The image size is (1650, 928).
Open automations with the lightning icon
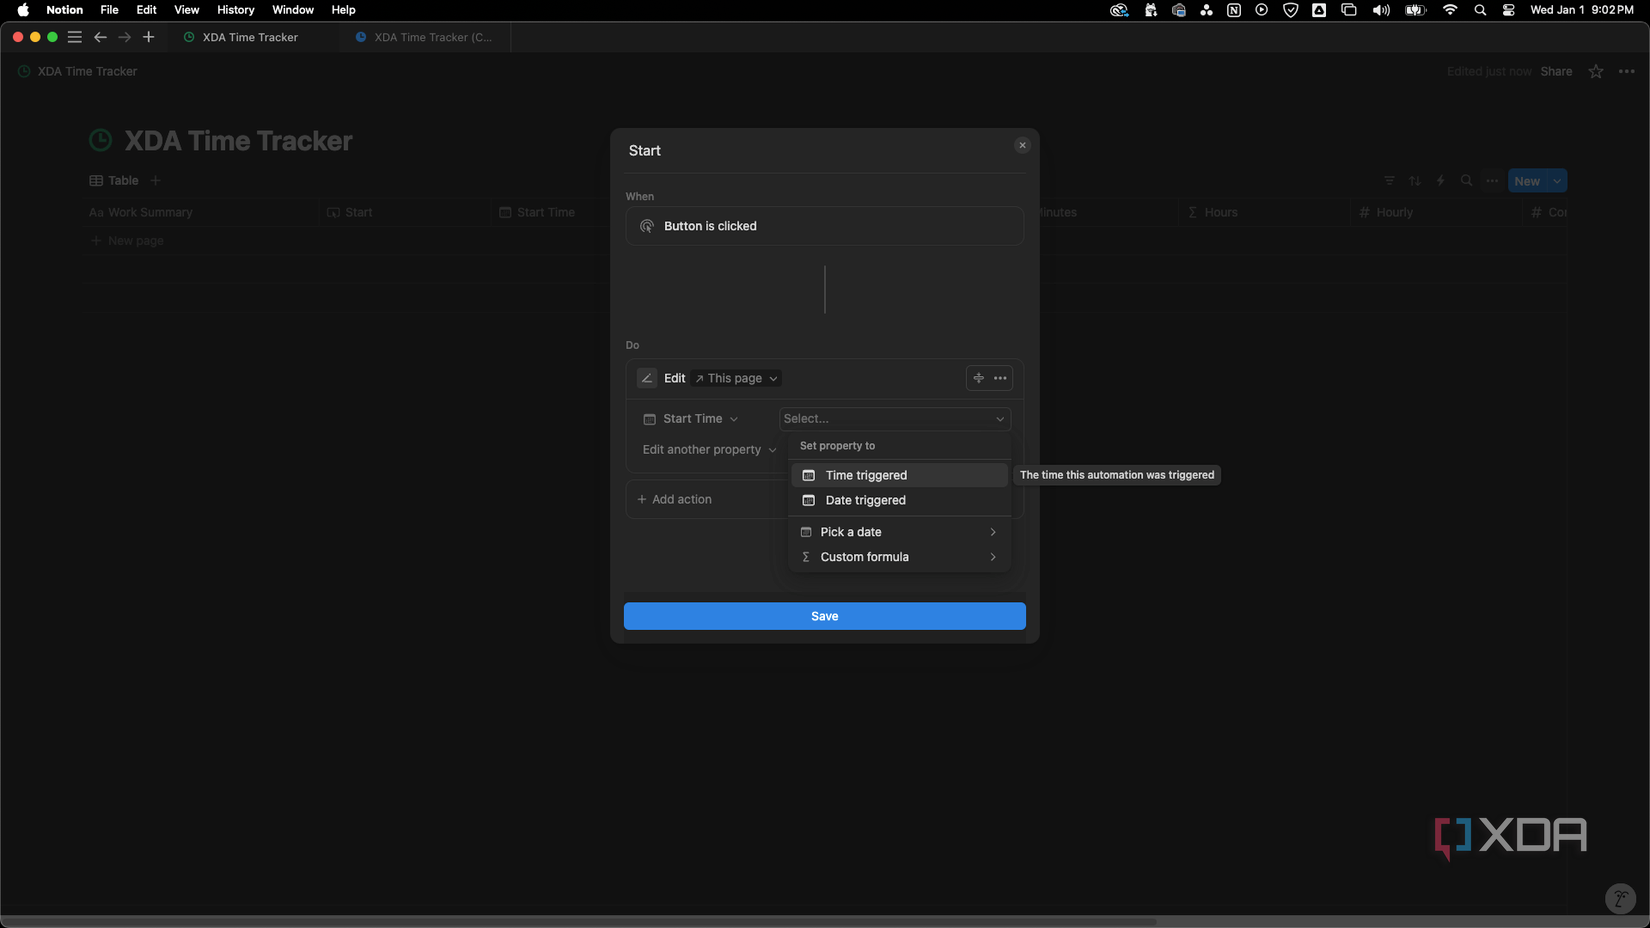click(x=1441, y=181)
